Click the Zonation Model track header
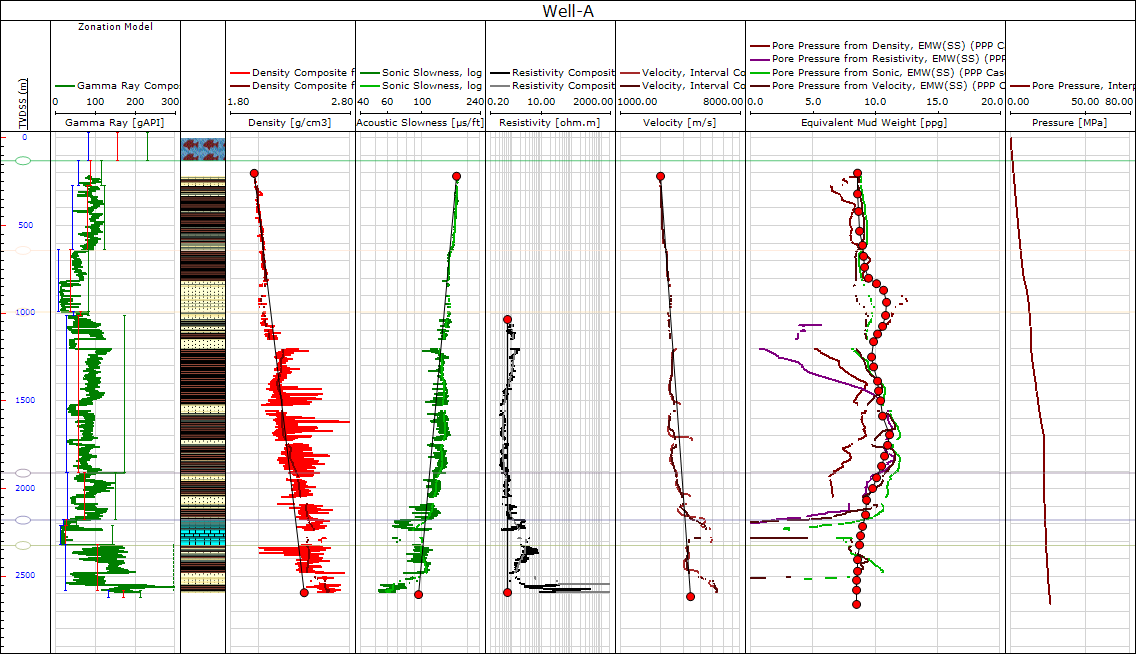 [x=115, y=27]
